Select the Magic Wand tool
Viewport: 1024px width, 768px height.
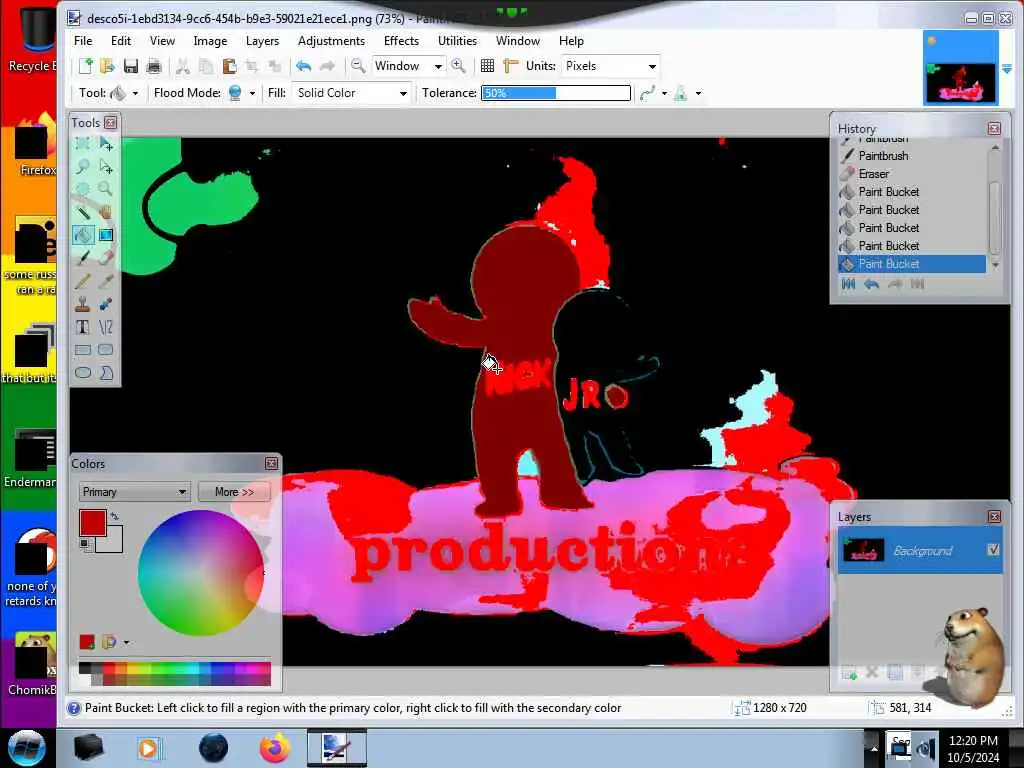pyautogui.click(x=83, y=212)
